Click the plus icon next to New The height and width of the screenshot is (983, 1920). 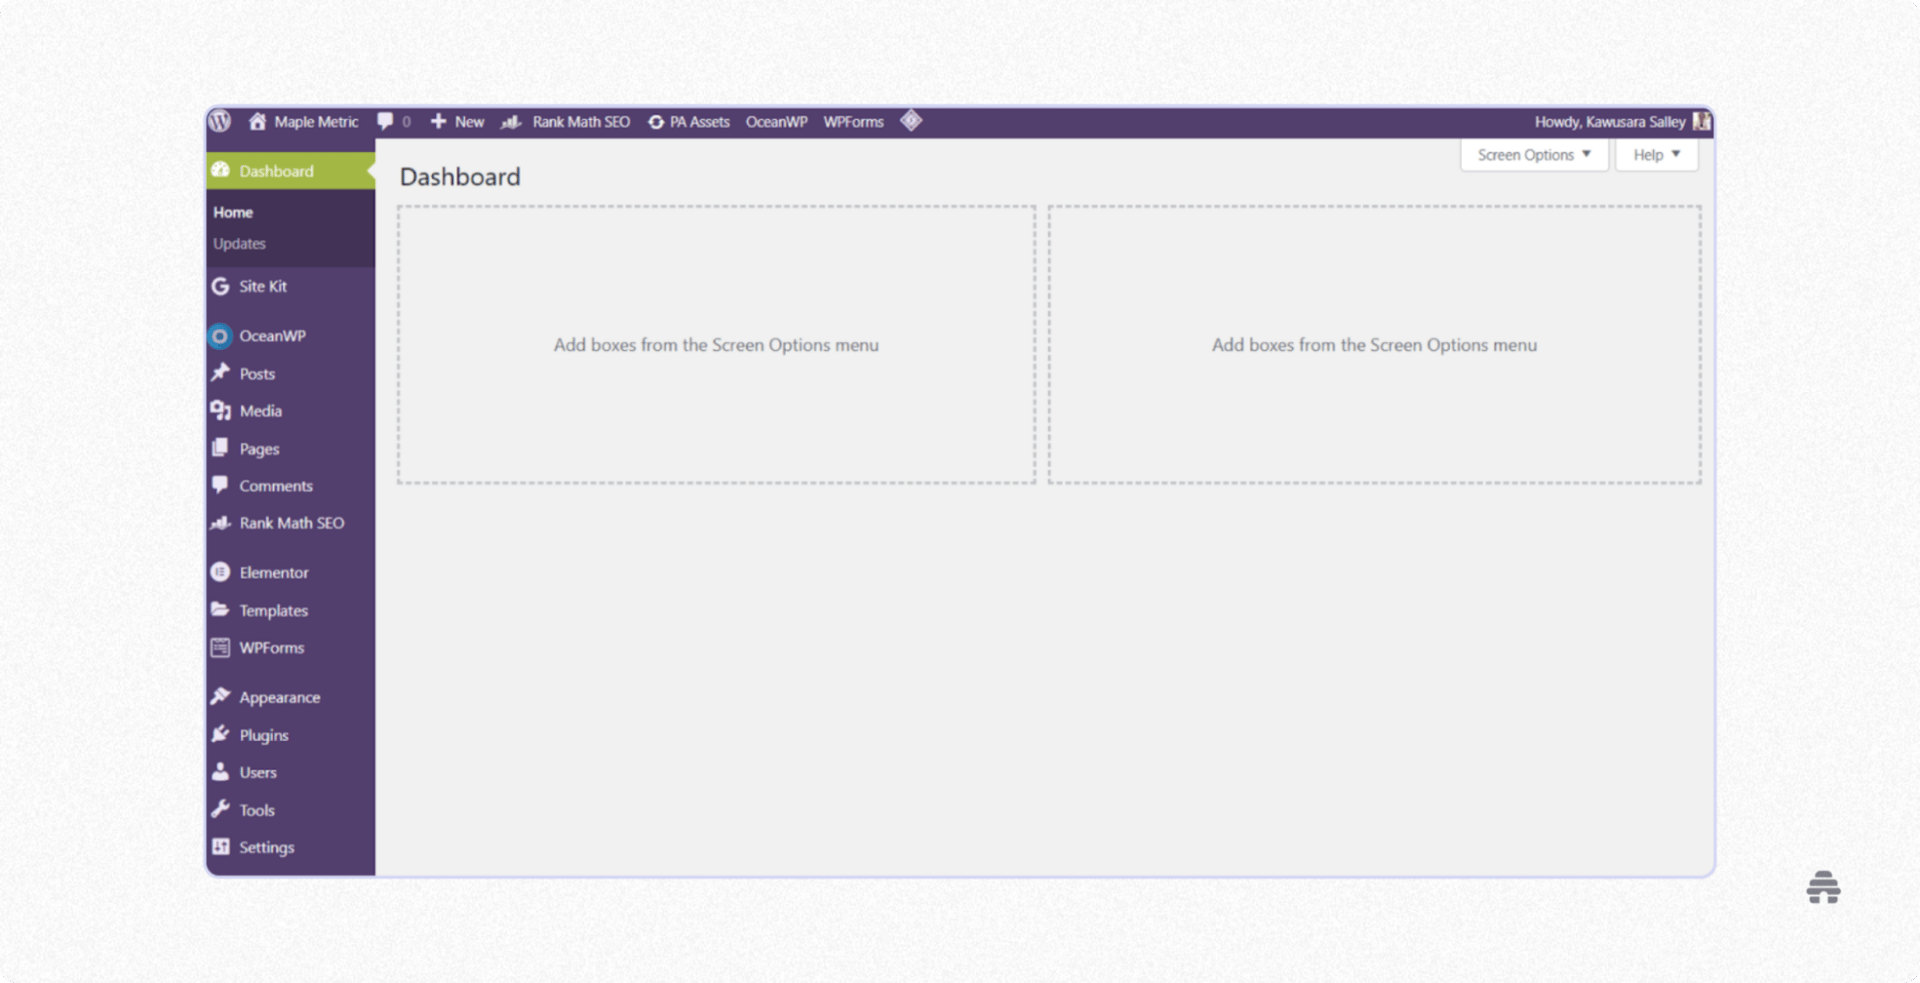[x=438, y=121]
